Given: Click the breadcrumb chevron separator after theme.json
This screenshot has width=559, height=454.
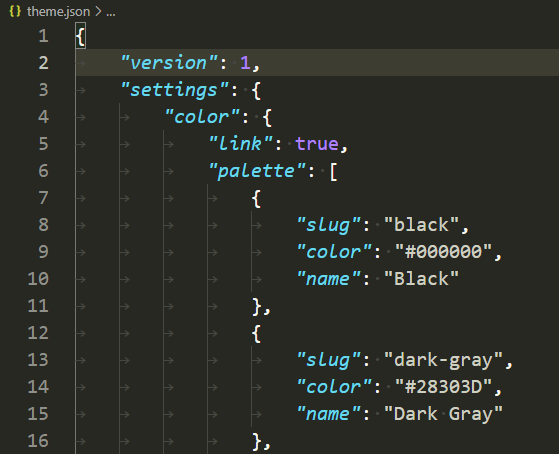Looking at the screenshot, I should click(x=98, y=12).
